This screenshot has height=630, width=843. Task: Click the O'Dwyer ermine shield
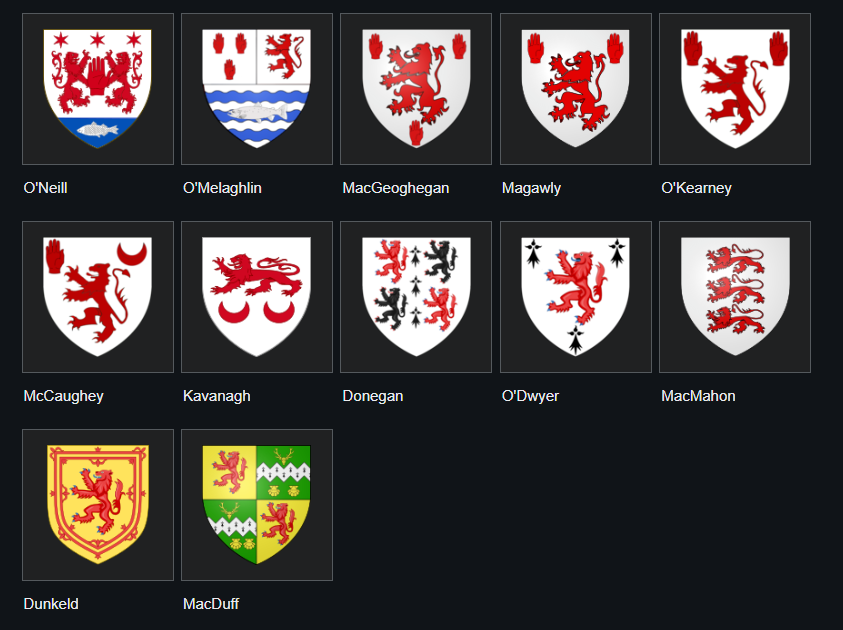575,297
